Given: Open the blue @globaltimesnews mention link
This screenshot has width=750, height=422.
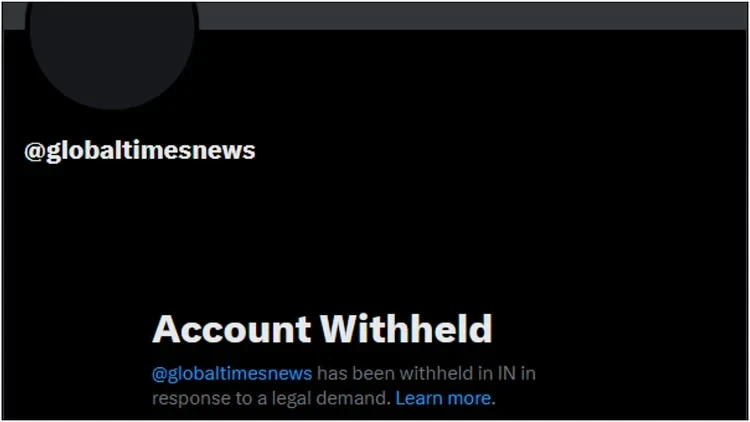Looking at the screenshot, I should [232, 374].
